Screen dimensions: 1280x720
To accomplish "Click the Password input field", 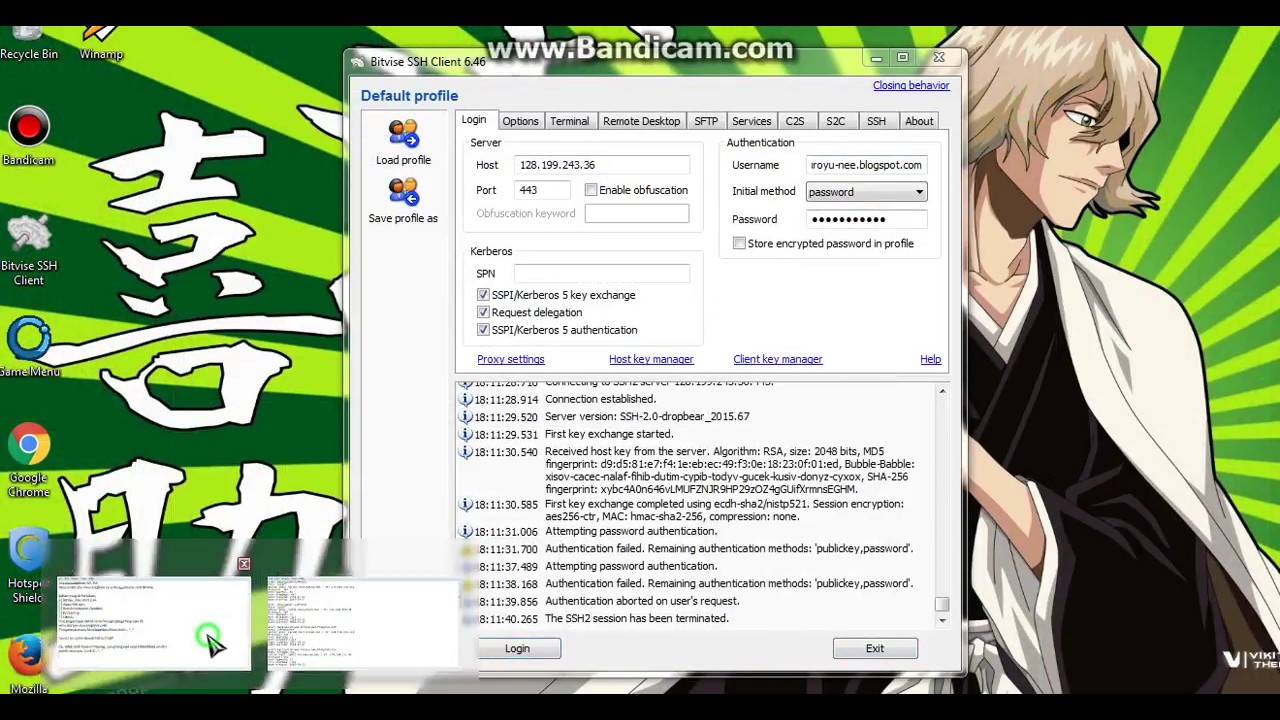I will click(x=866, y=219).
